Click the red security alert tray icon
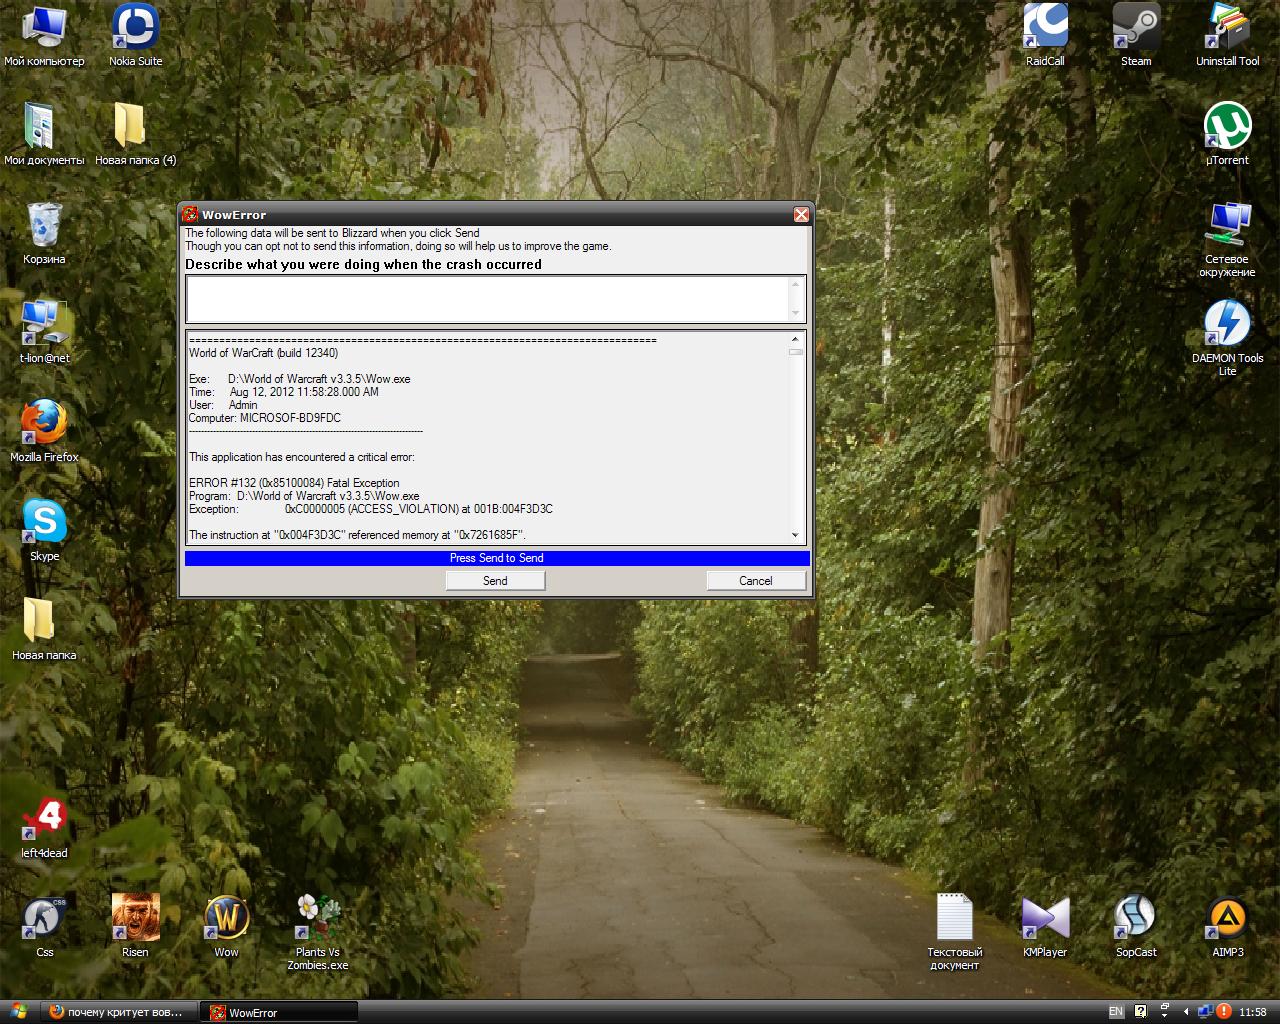 coord(1224,1012)
